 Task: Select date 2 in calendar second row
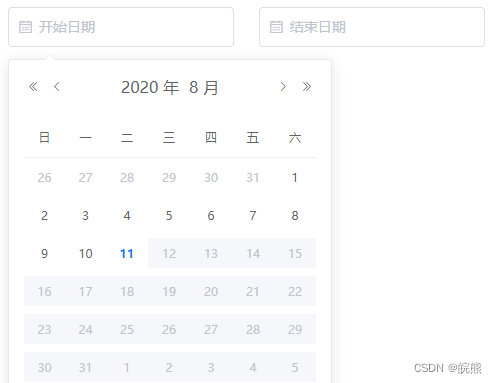click(x=44, y=216)
